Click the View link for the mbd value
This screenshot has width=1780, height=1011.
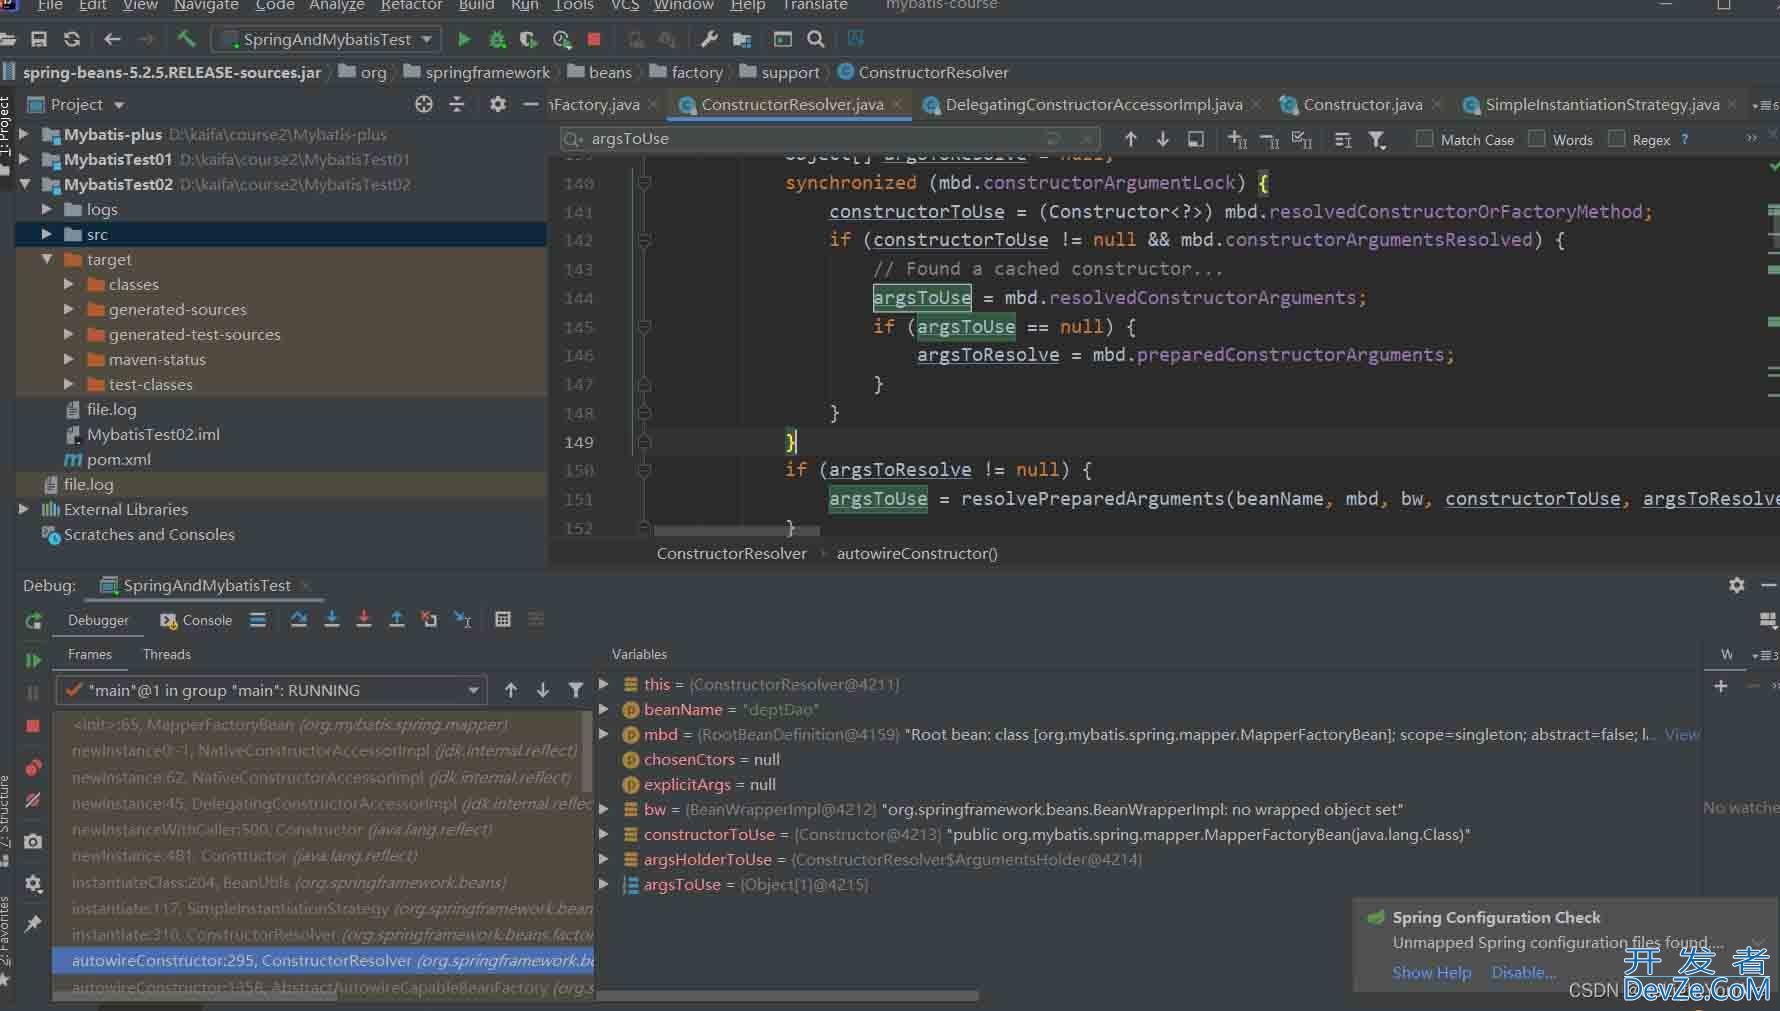[1682, 734]
